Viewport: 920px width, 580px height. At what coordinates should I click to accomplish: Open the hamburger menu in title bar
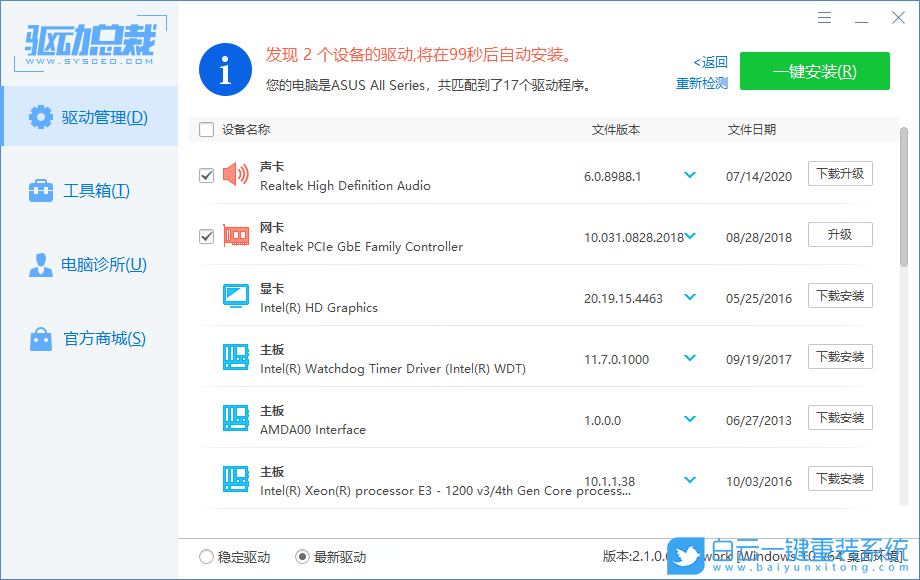point(824,18)
